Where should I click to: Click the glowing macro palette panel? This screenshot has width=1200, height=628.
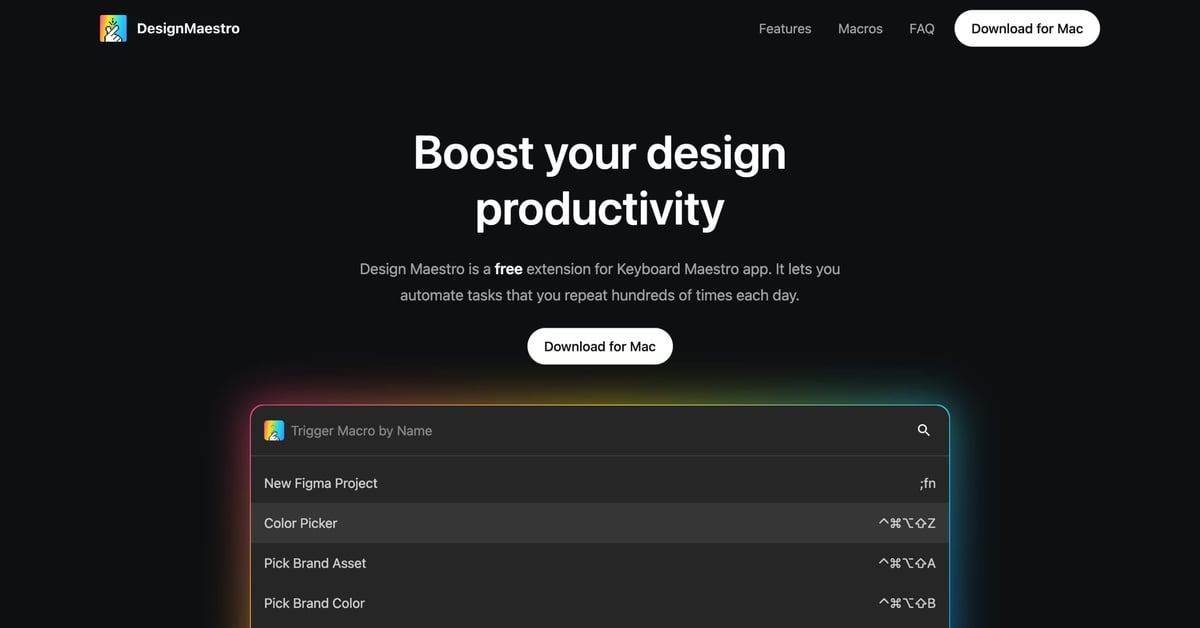(600, 510)
